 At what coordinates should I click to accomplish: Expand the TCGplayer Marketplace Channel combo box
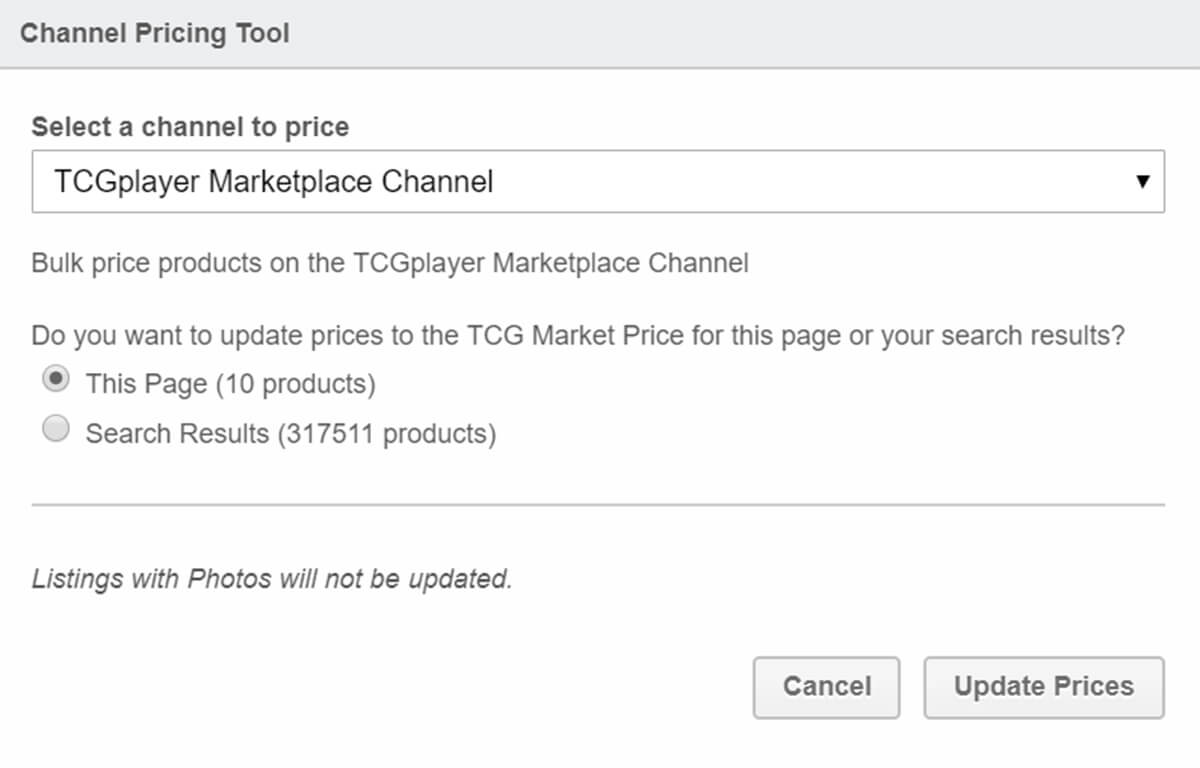point(600,181)
